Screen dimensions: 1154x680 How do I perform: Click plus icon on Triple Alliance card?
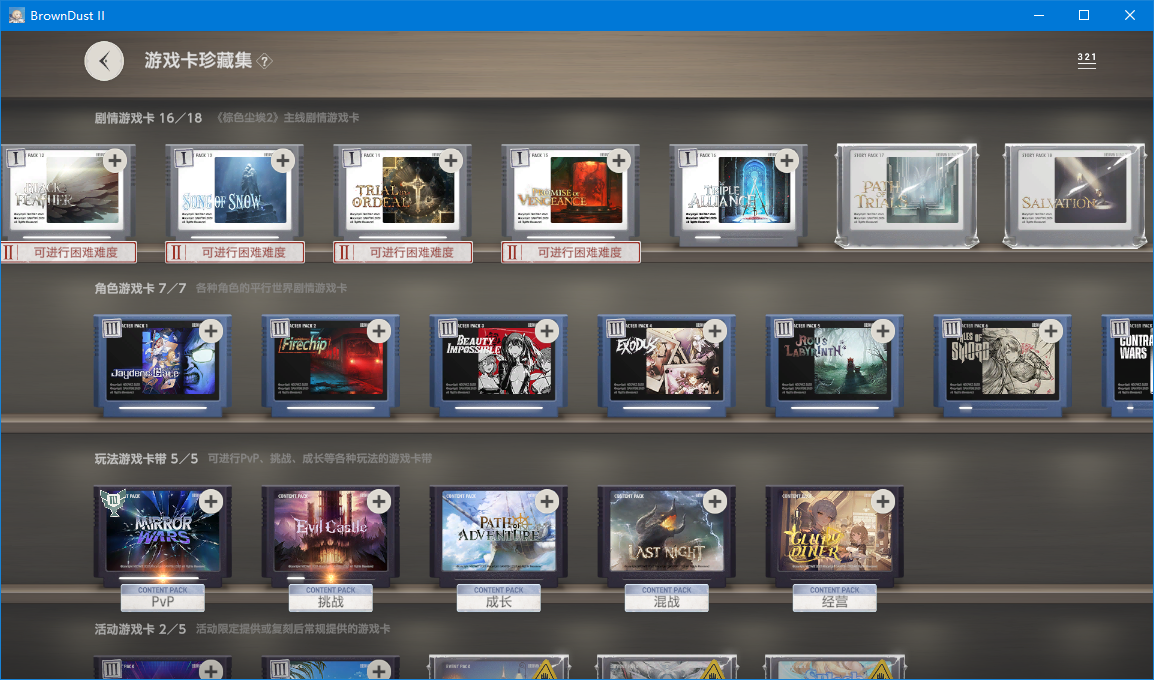point(787,160)
